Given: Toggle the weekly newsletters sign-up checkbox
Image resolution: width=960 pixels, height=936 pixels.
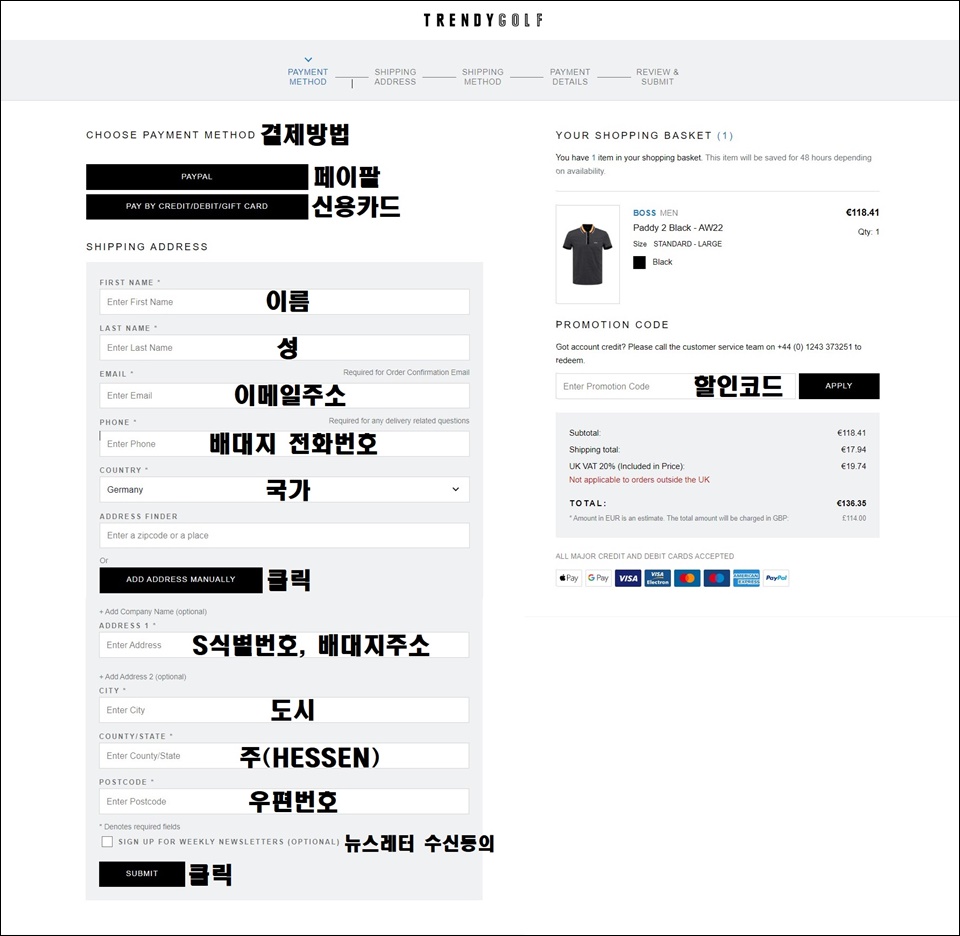Looking at the screenshot, I should point(107,842).
